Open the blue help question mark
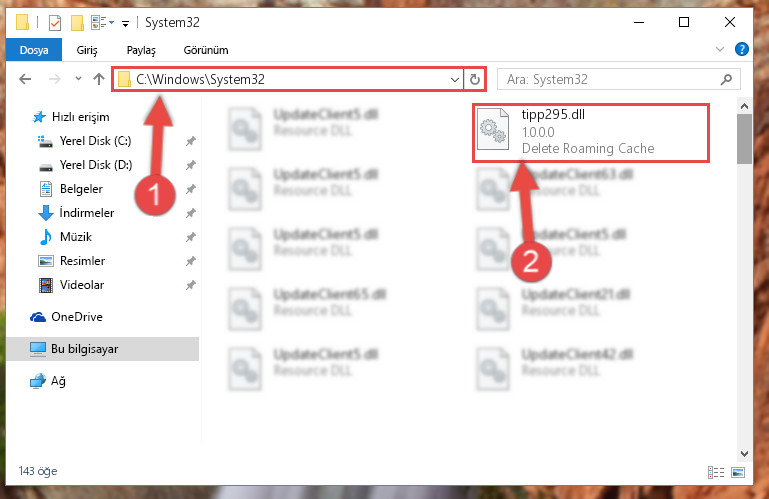The height and width of the screenshot is (499, 769). [742, 49]
